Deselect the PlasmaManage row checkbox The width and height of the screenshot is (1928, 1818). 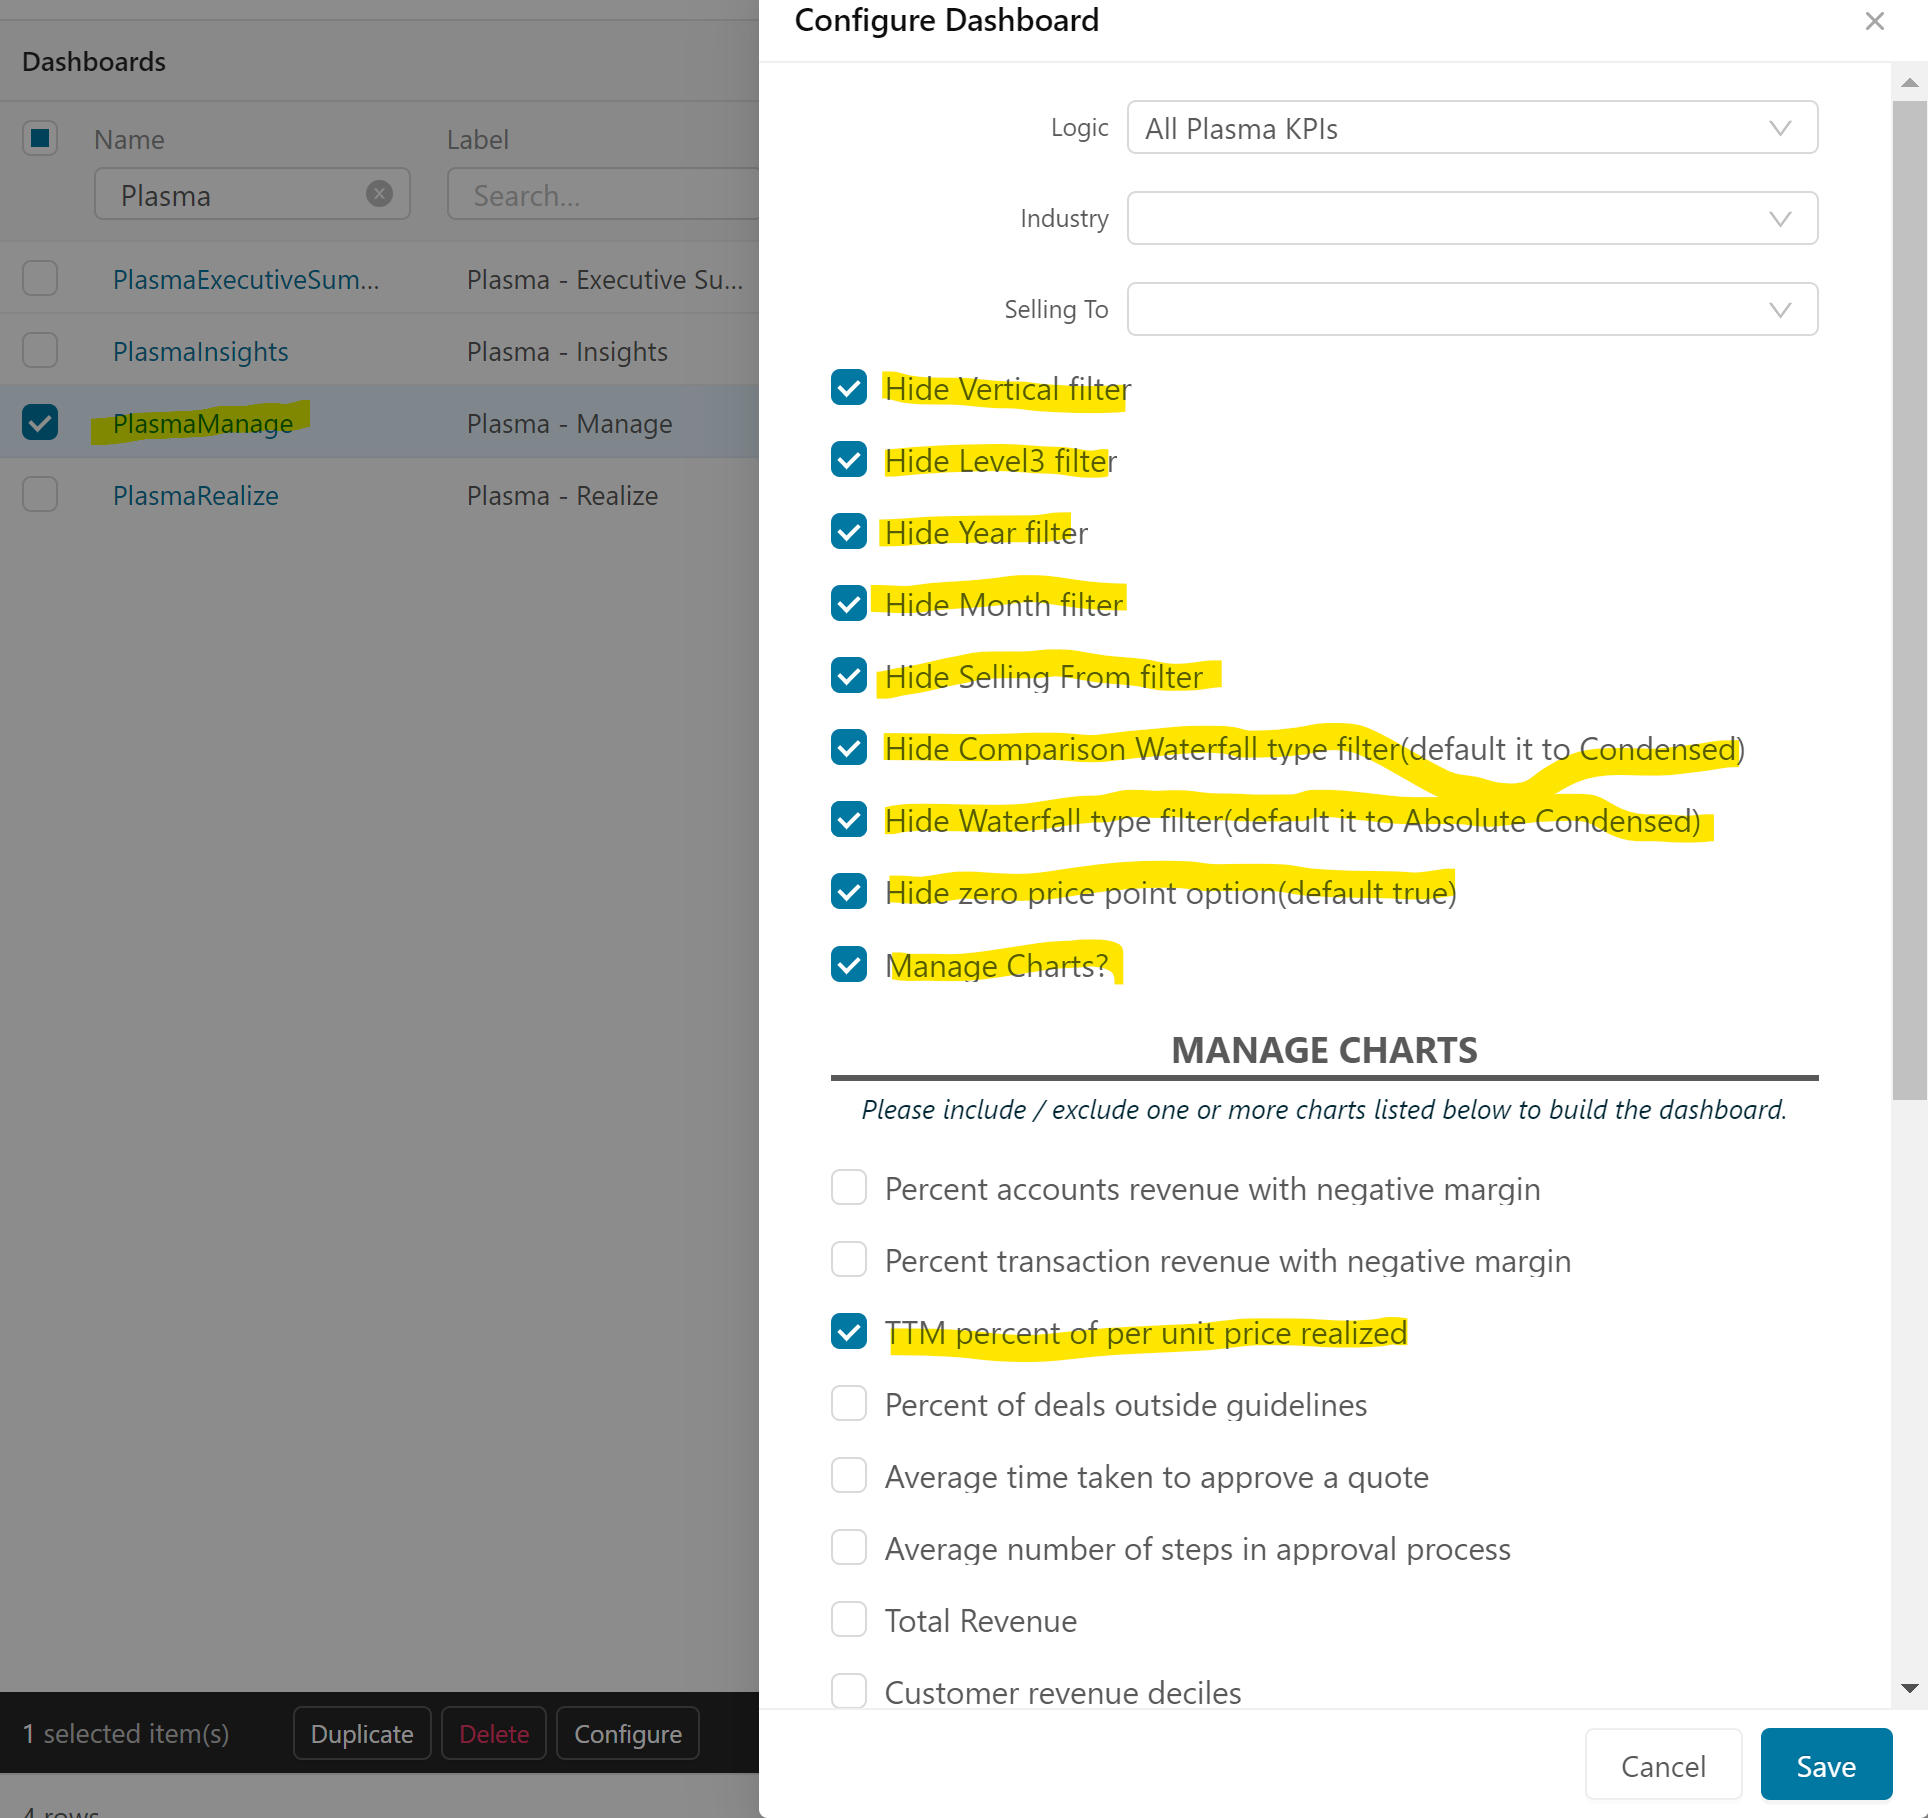coord(40,423)
